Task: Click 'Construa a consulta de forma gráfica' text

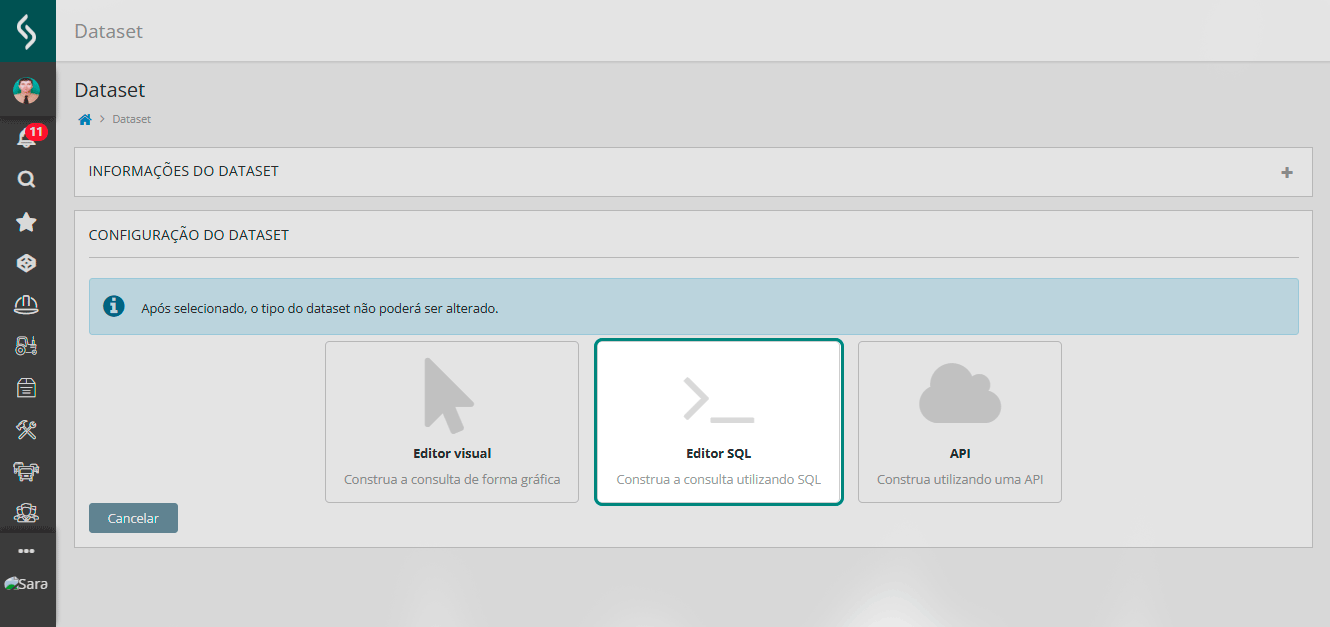Action: click(452, 479)
